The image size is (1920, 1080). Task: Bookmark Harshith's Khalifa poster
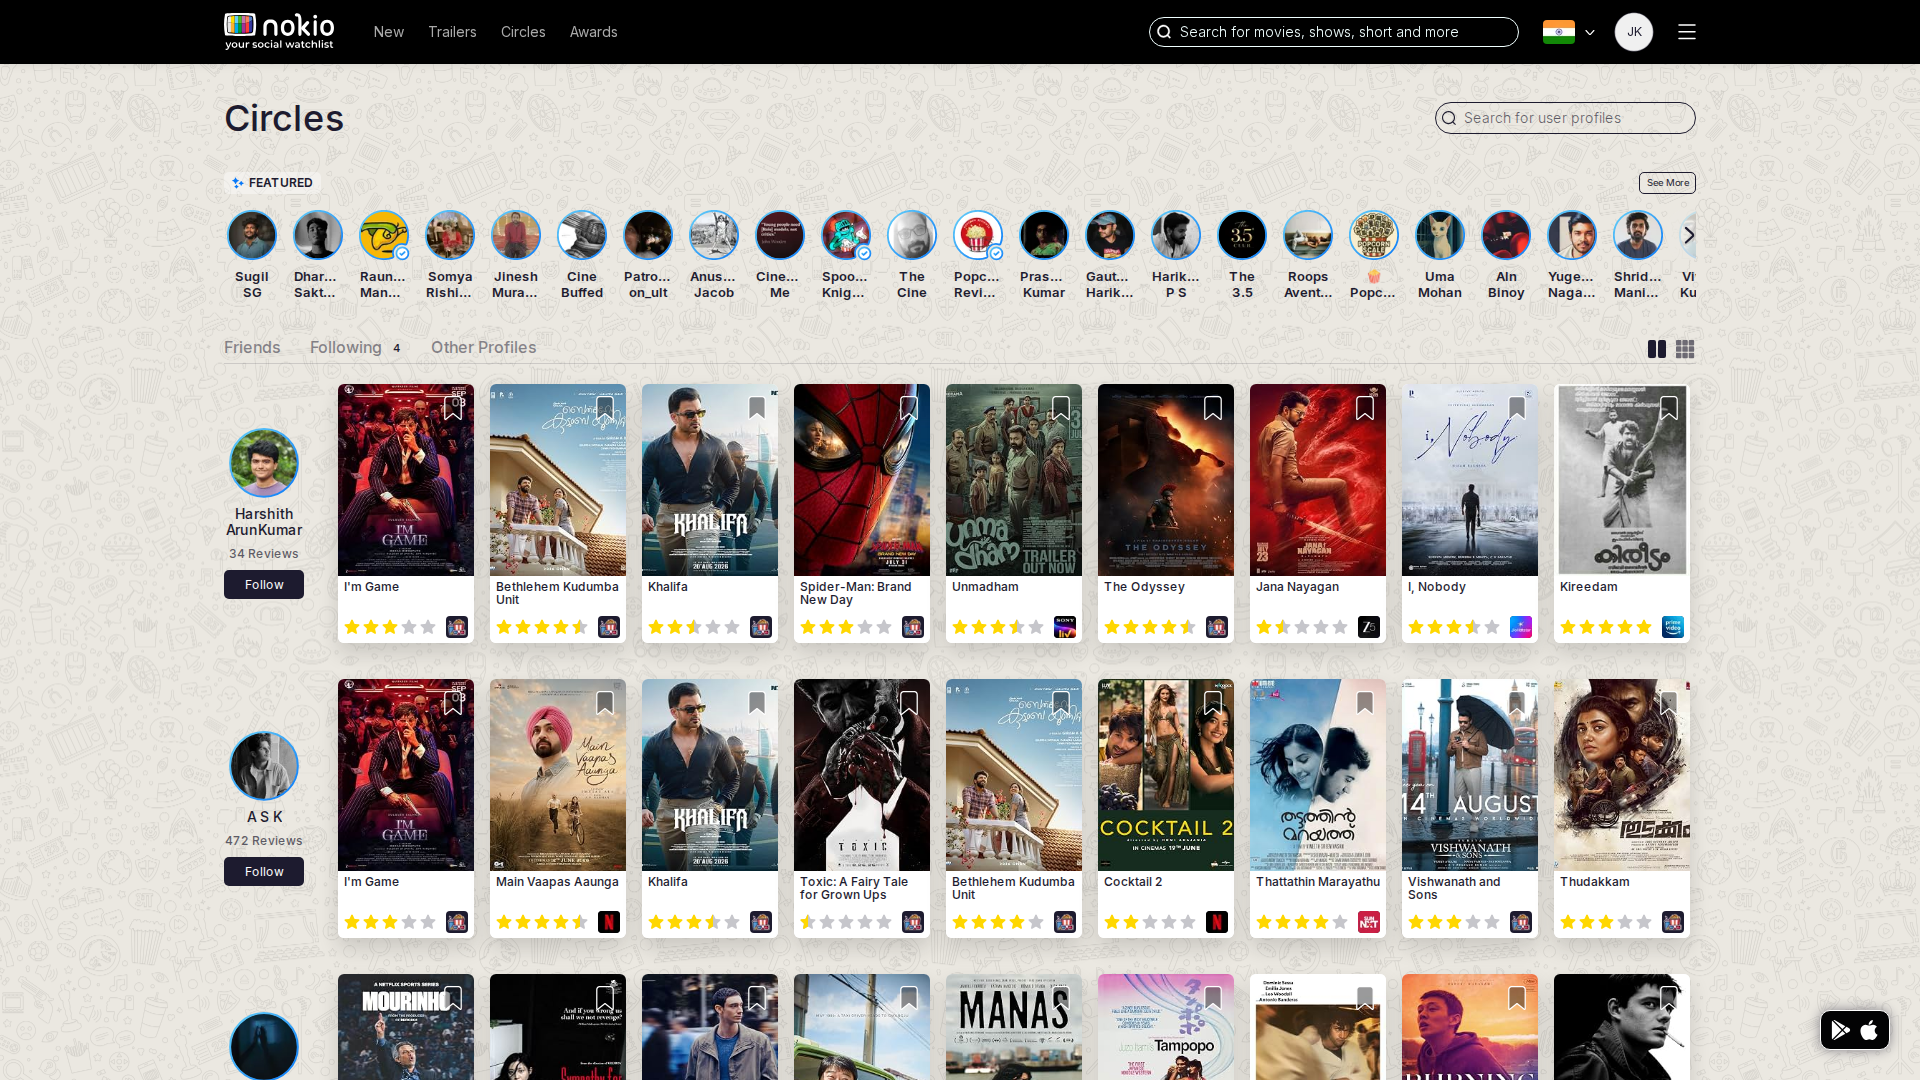757,408
